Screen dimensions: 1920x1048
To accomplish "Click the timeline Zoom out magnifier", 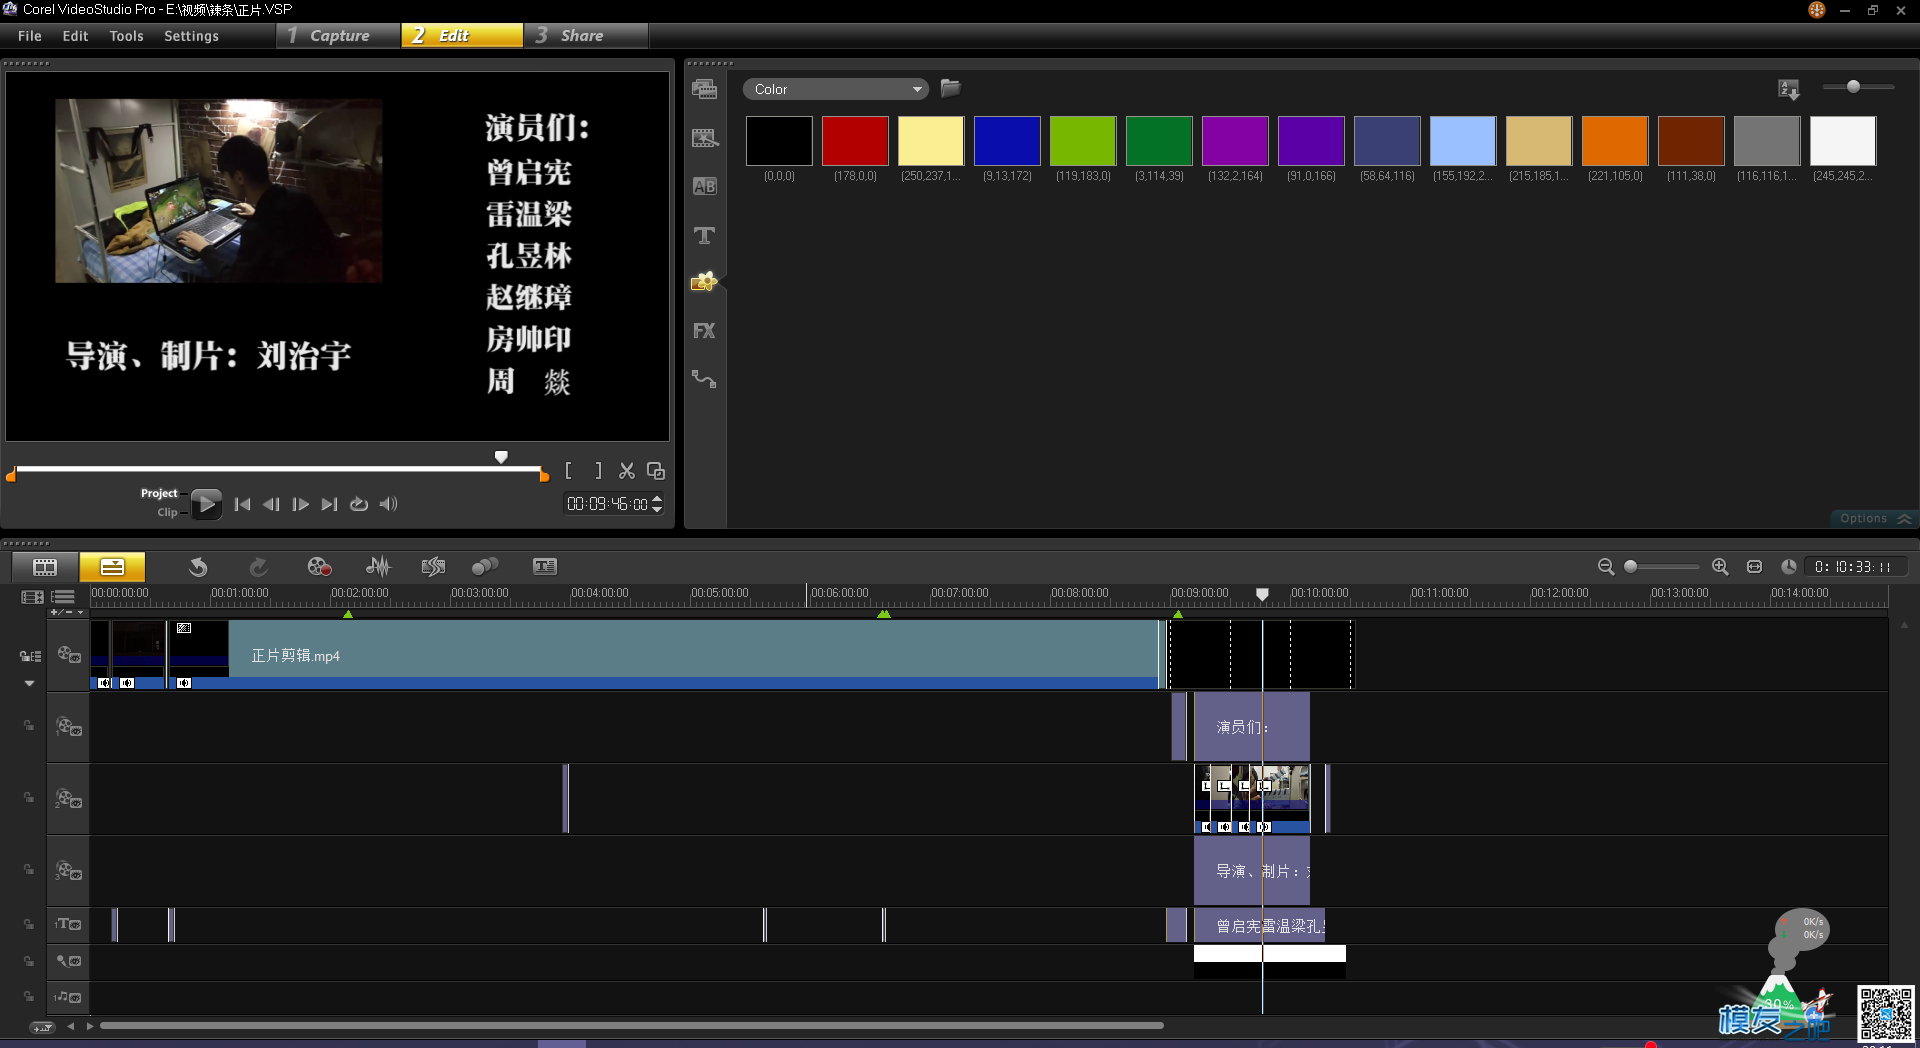I will (1606, 567).
